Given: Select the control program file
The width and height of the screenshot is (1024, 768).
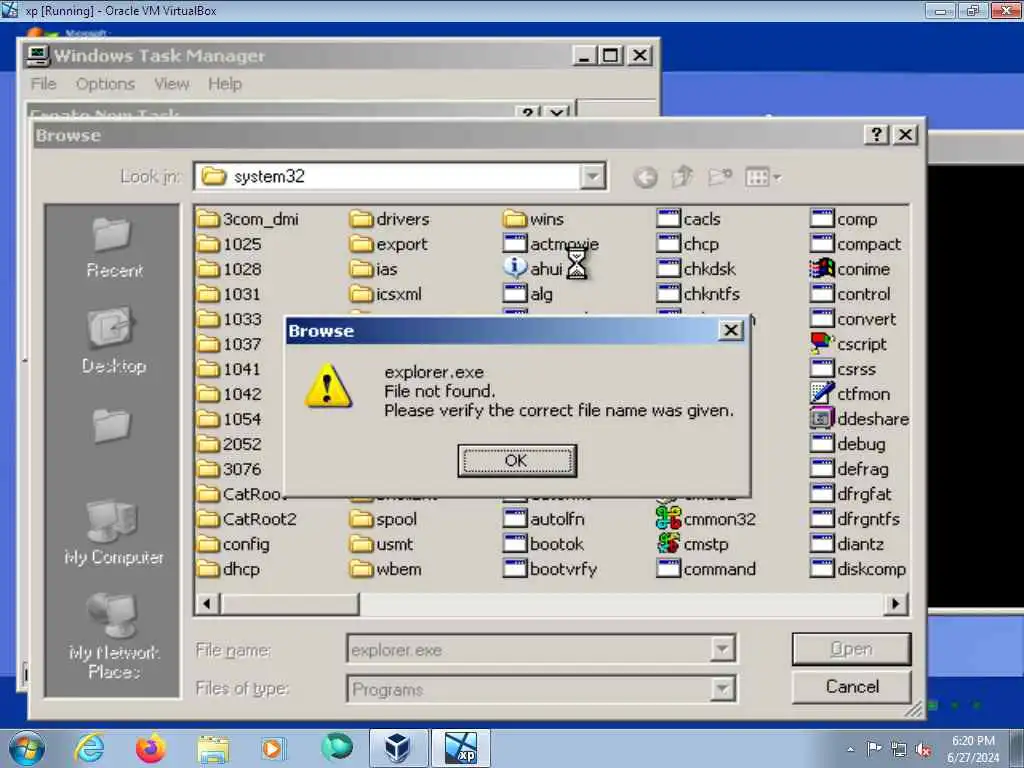Looking at the screenshot, I should tap(850, 294).
